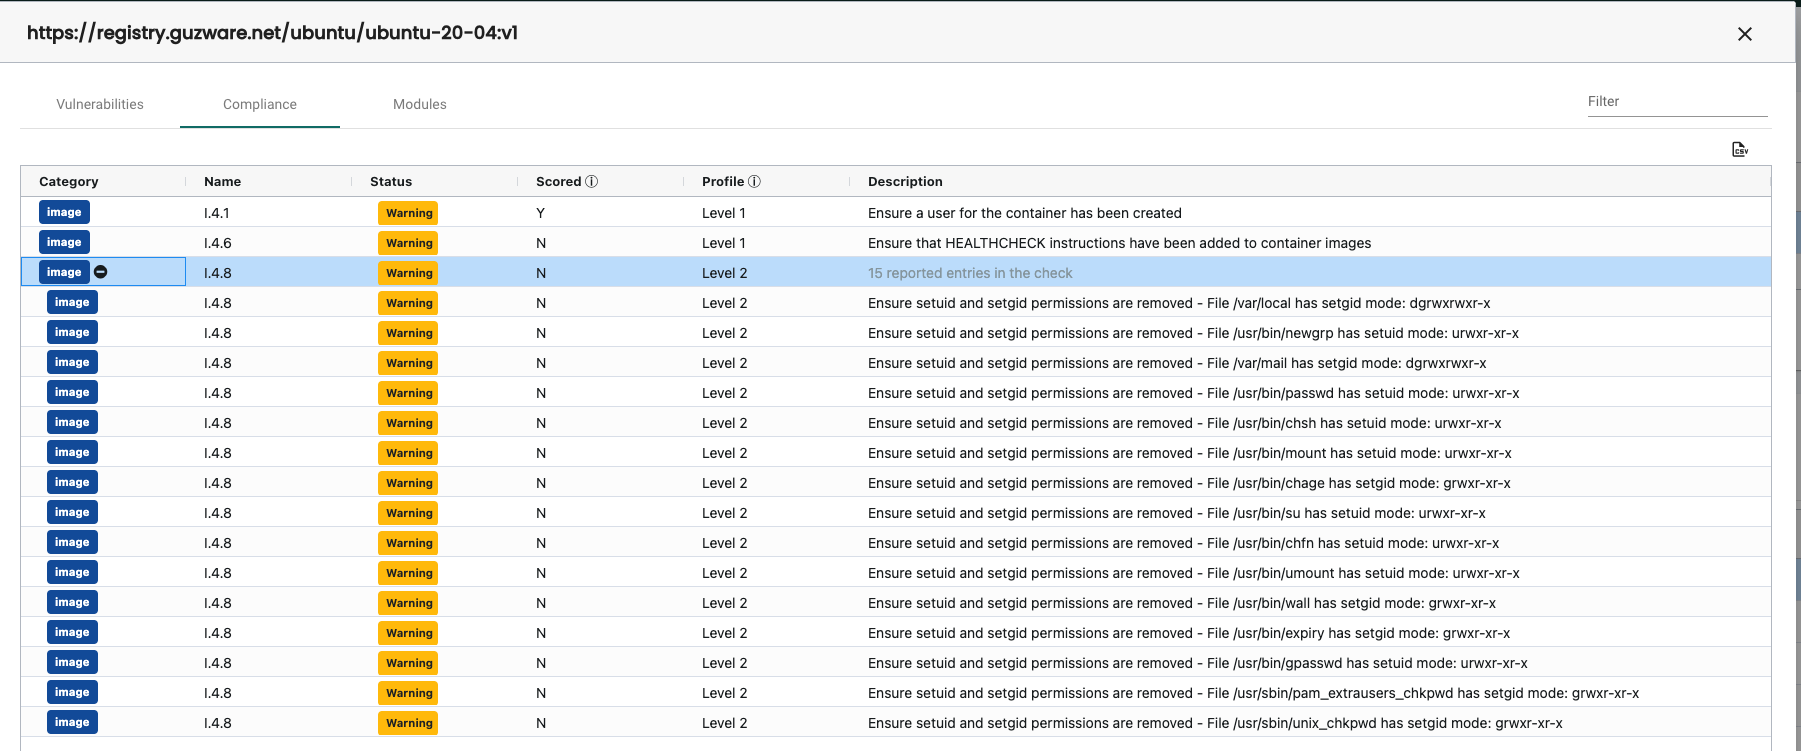The width and height of the screenshot is (1801, 751).
Task: Open the Modules tab
Action: click(x=420, y=104)
